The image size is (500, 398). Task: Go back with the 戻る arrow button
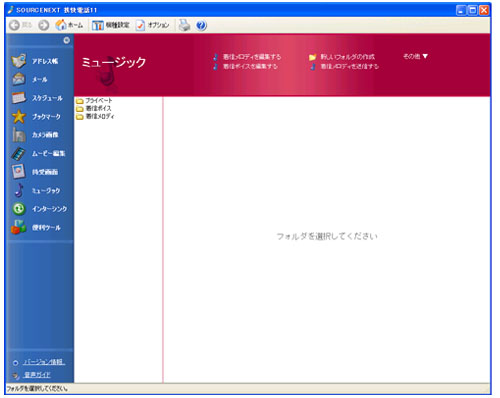point(20,25)
